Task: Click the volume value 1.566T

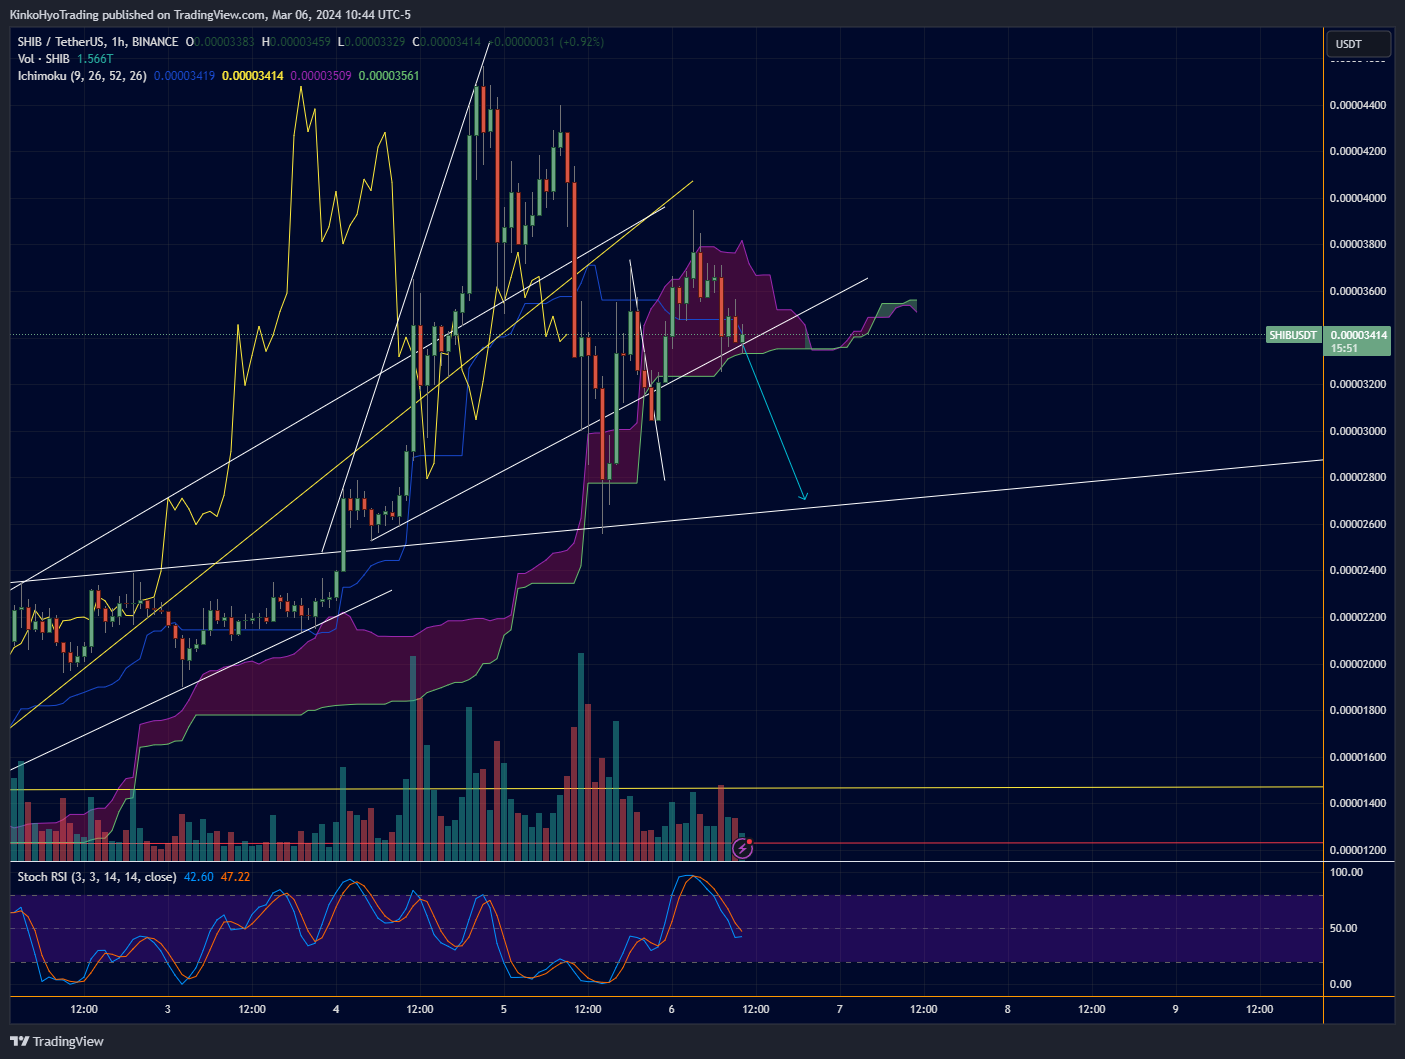Action: tap(95, 59)
